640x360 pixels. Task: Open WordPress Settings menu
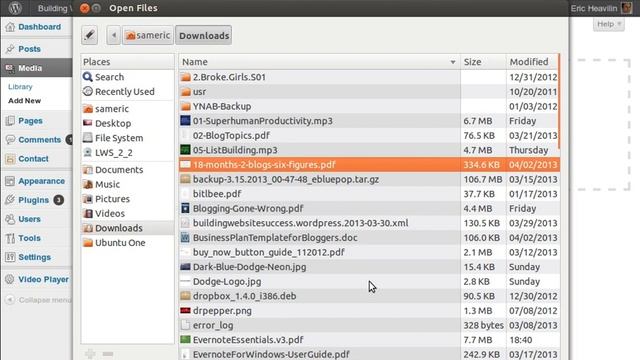click(x=36, y=257)
